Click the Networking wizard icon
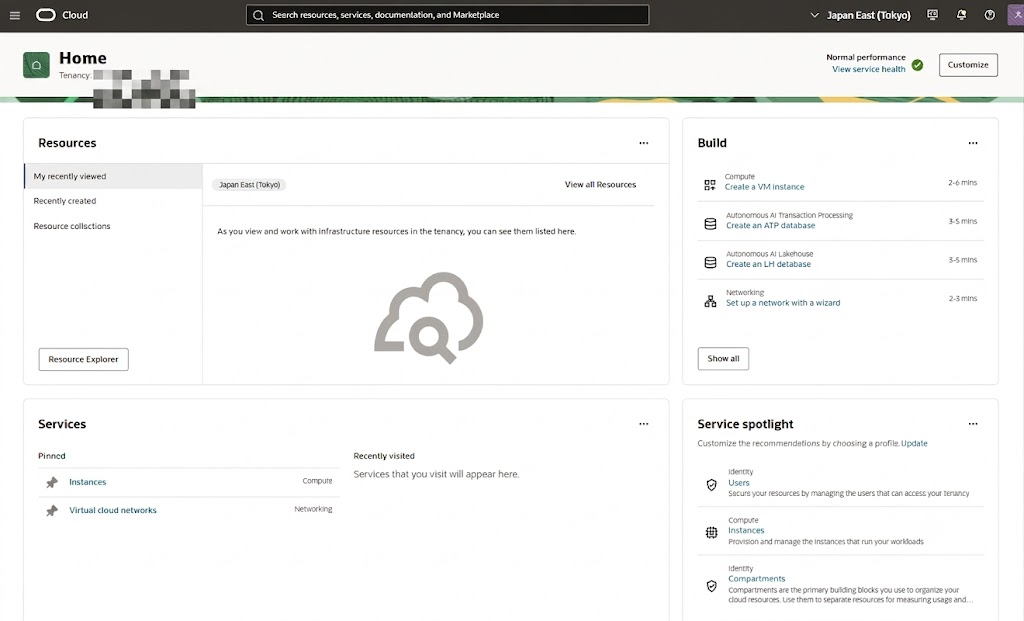 click(x=711, y=301)
